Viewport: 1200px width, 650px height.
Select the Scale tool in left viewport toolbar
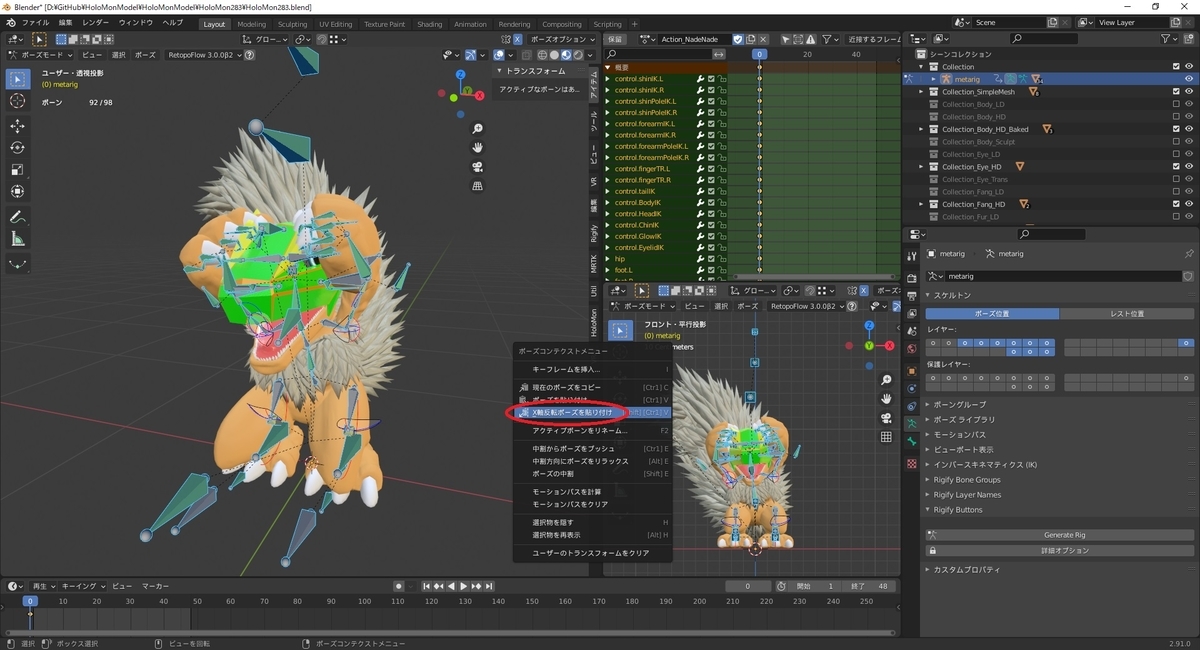click(18, 169)
